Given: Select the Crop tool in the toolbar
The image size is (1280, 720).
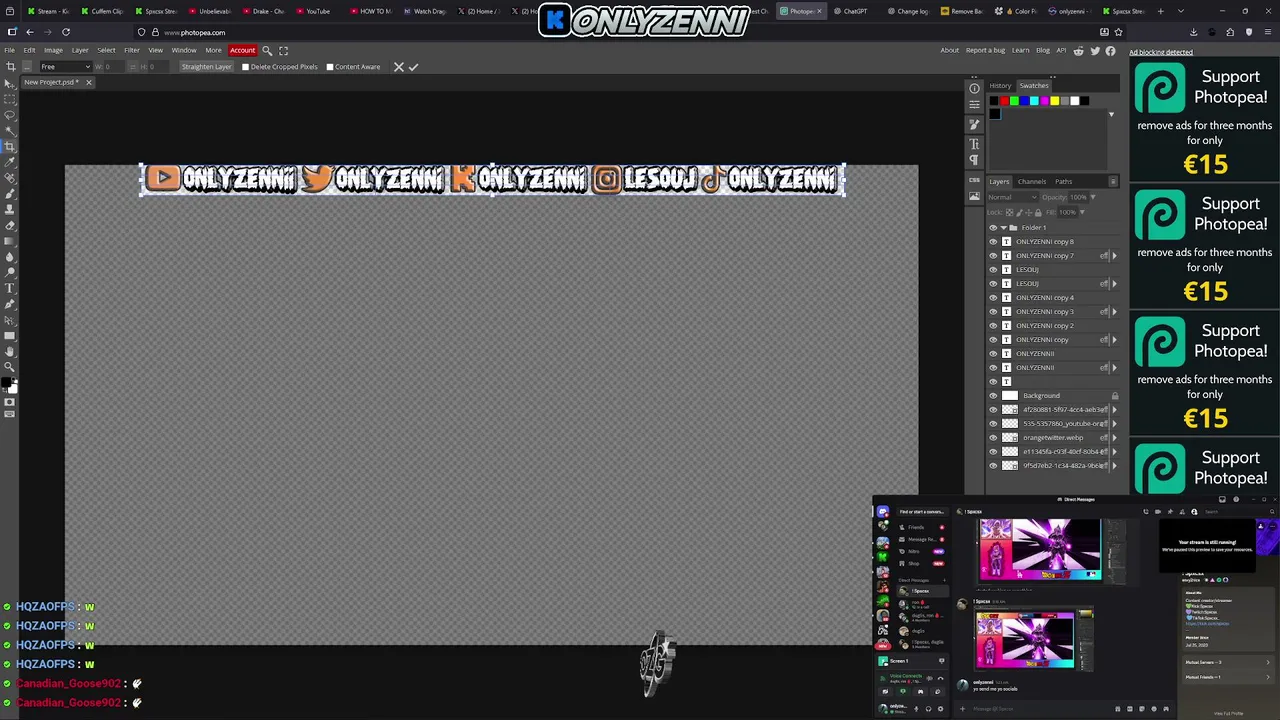Looking at the screenshot, I should 10,147.
